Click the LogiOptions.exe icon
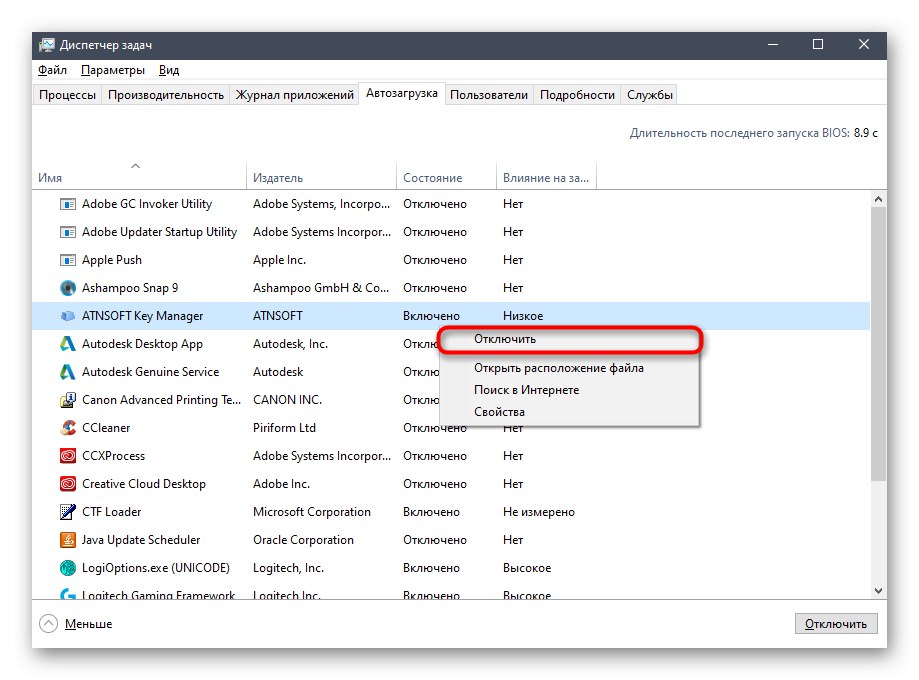 pyautogui.click(x=68, y=568)
